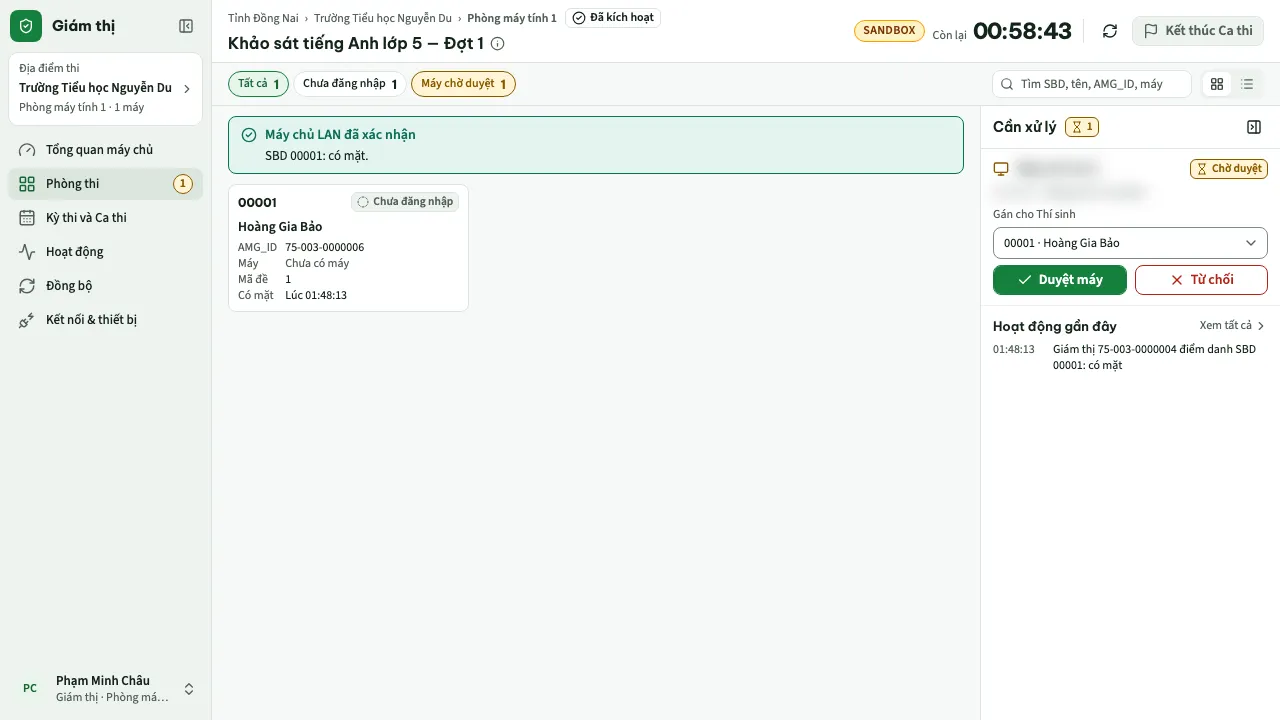This screenshot has height=720, width=1280.
Task: Open Xem tất cả recent activity
Action: tap(1232, 326)
